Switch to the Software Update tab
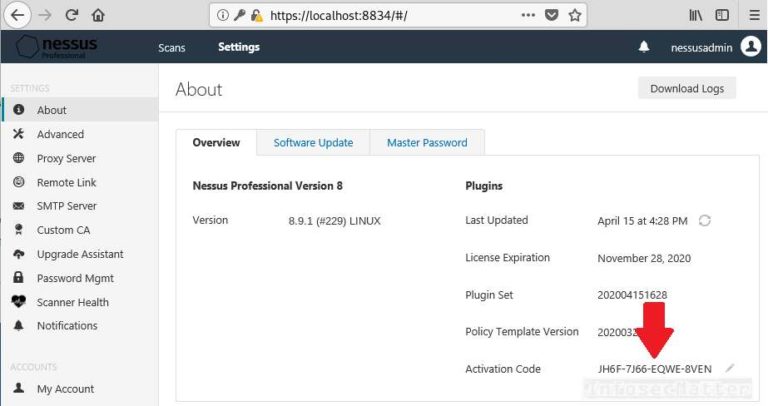 313,143
